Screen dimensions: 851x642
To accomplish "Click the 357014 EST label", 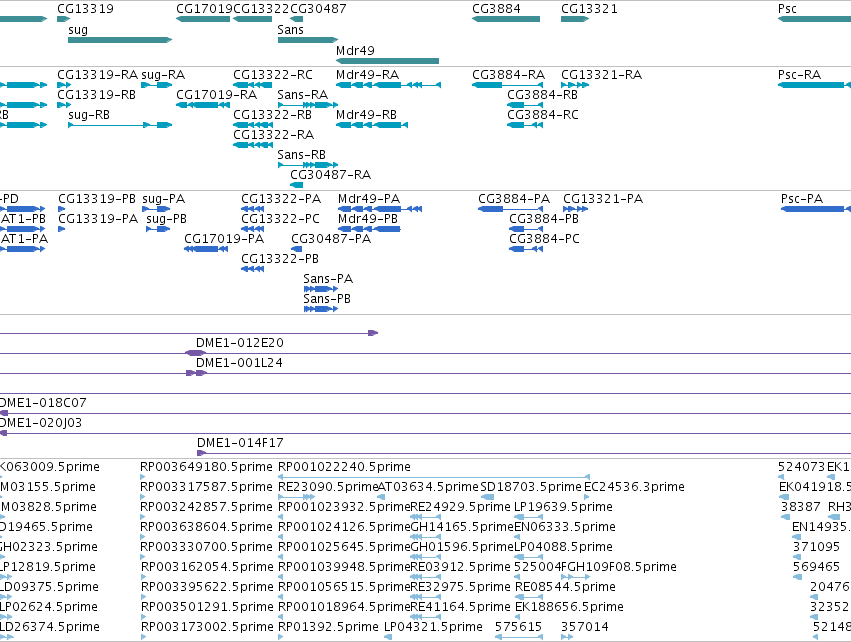I will pyautogui.click(x=585, y=627).
